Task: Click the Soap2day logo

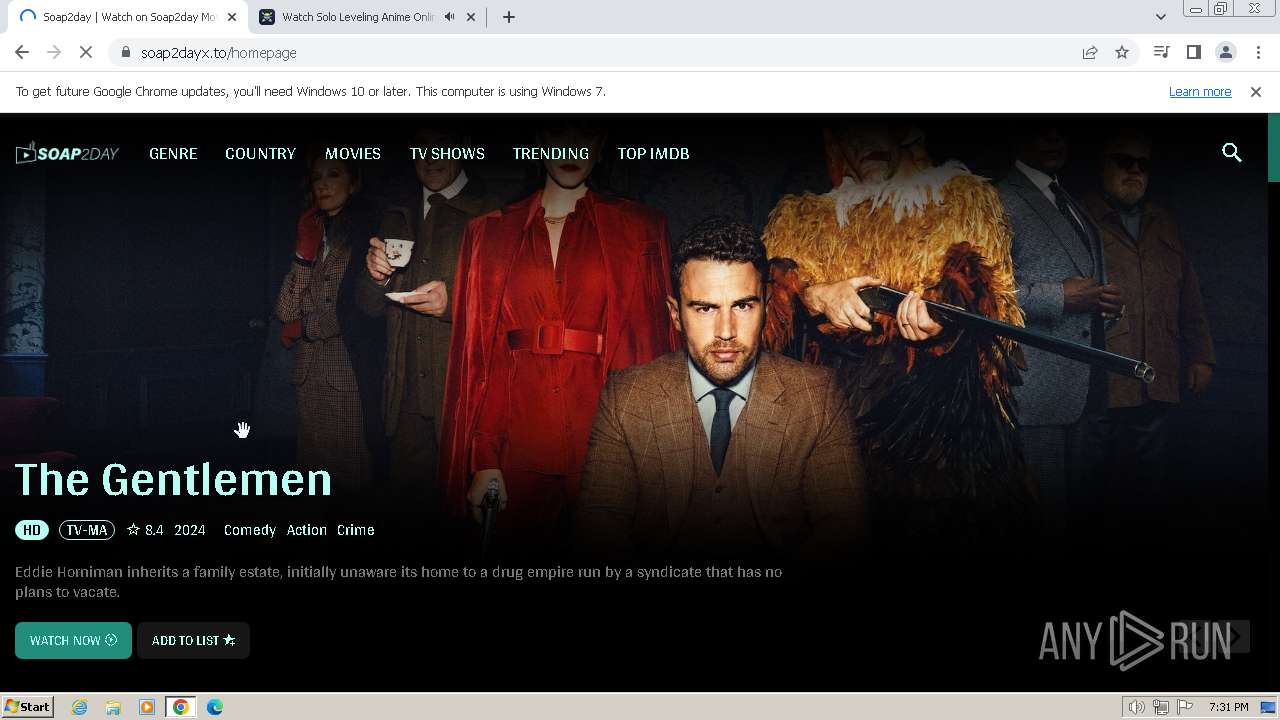Action: (x=67, y=153)
